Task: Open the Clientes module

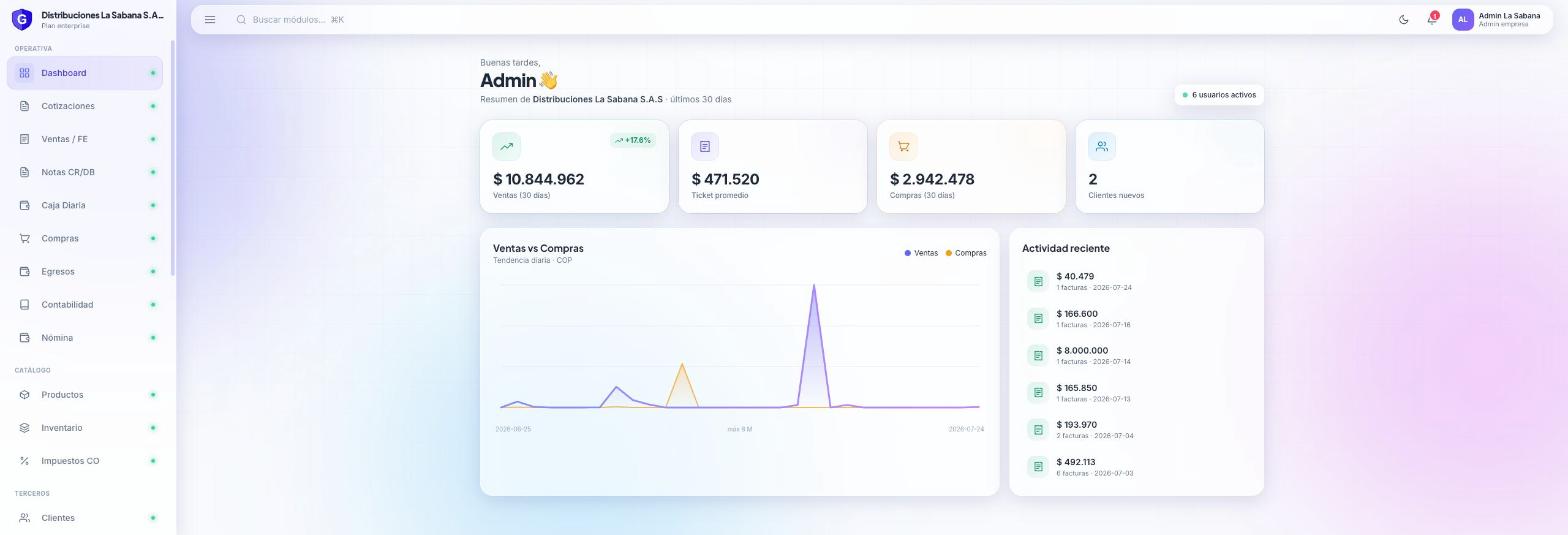Action: [85, 518]
